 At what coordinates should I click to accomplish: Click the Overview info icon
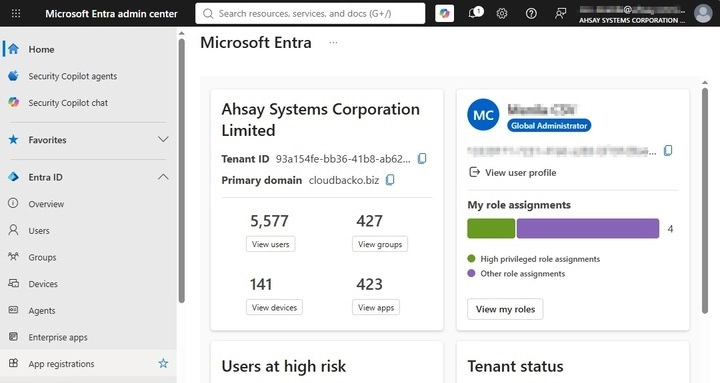pyautogui.click(x=13, y=203)
